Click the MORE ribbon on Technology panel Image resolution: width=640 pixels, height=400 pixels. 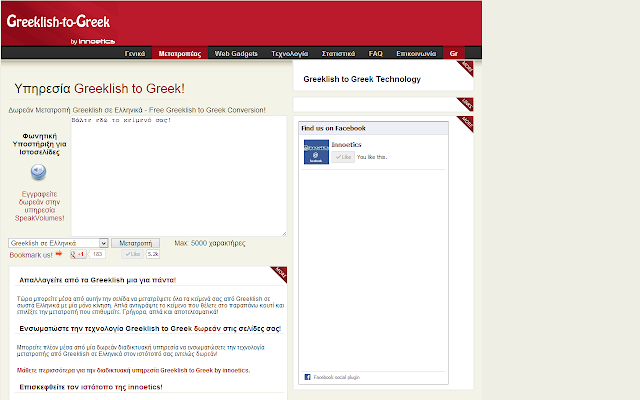(465, 68)
